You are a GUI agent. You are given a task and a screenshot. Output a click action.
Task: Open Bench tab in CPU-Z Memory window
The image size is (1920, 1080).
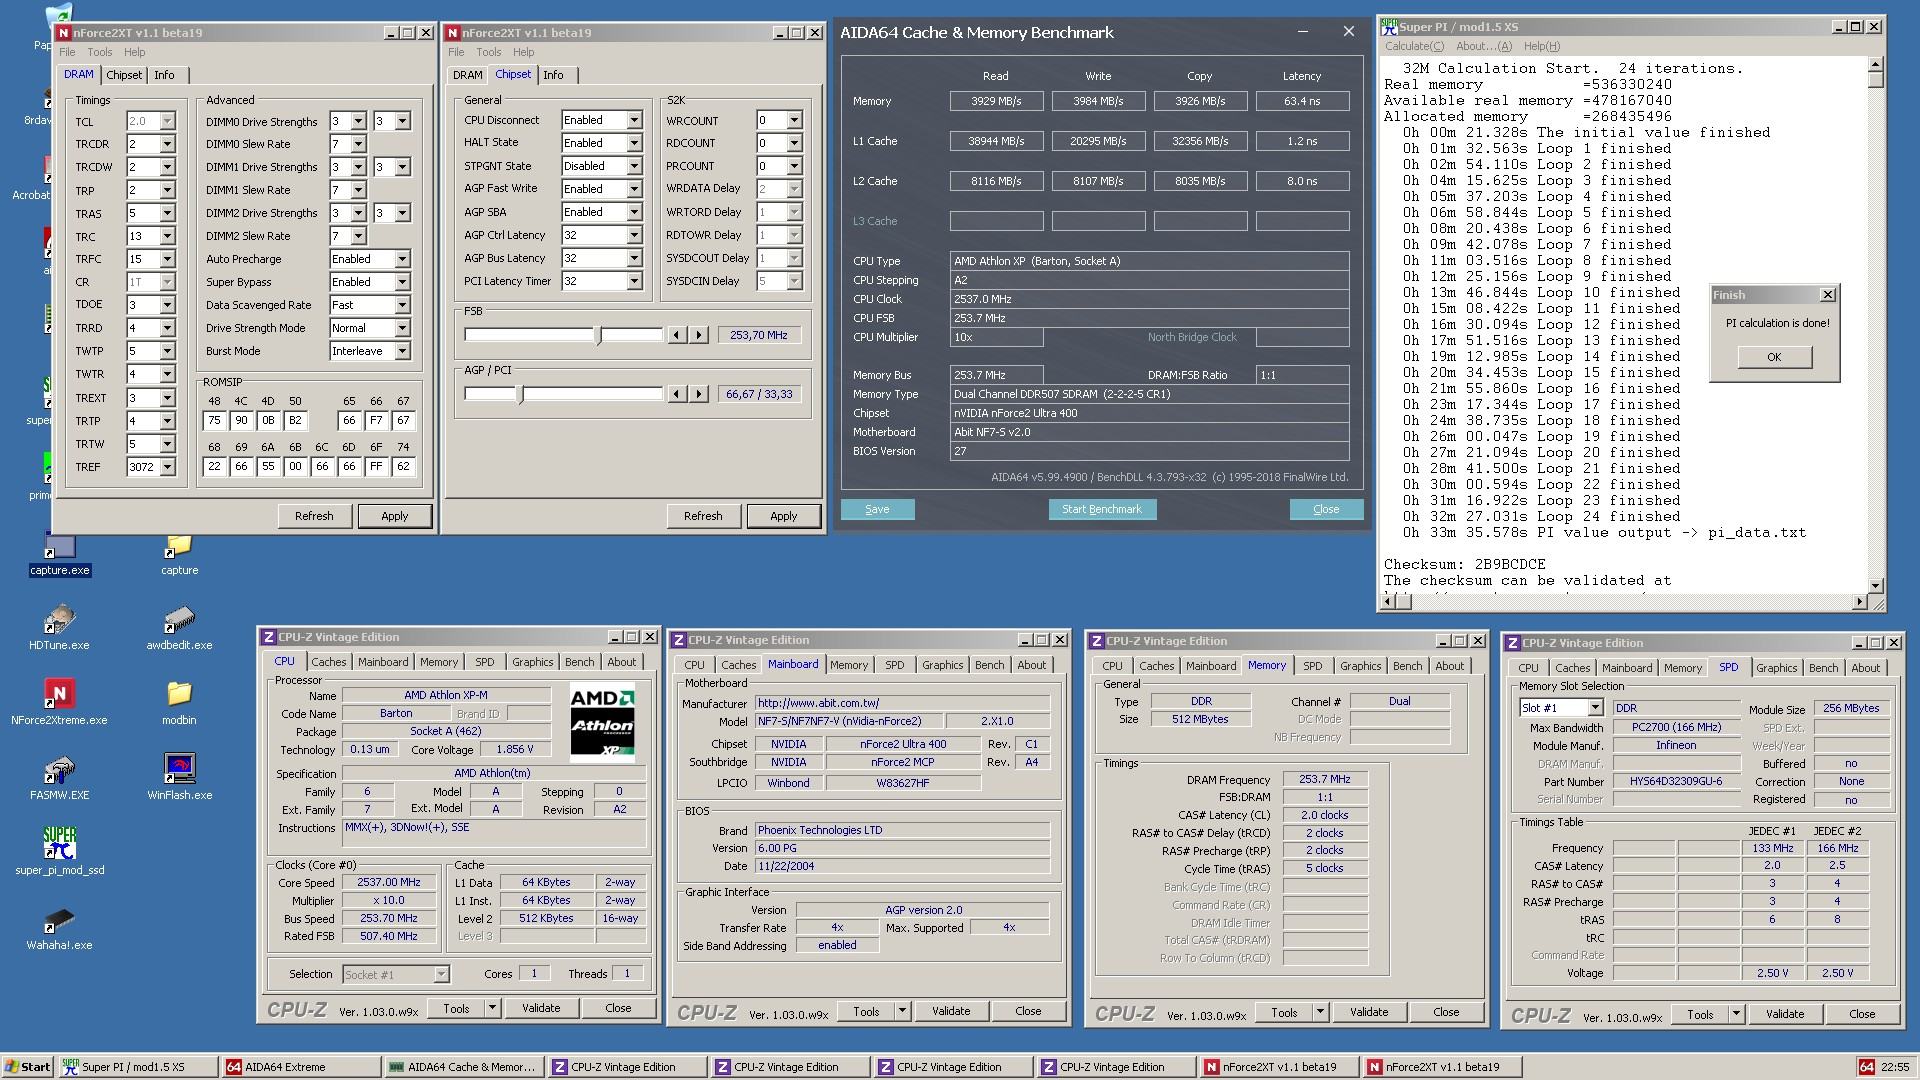1407,666
